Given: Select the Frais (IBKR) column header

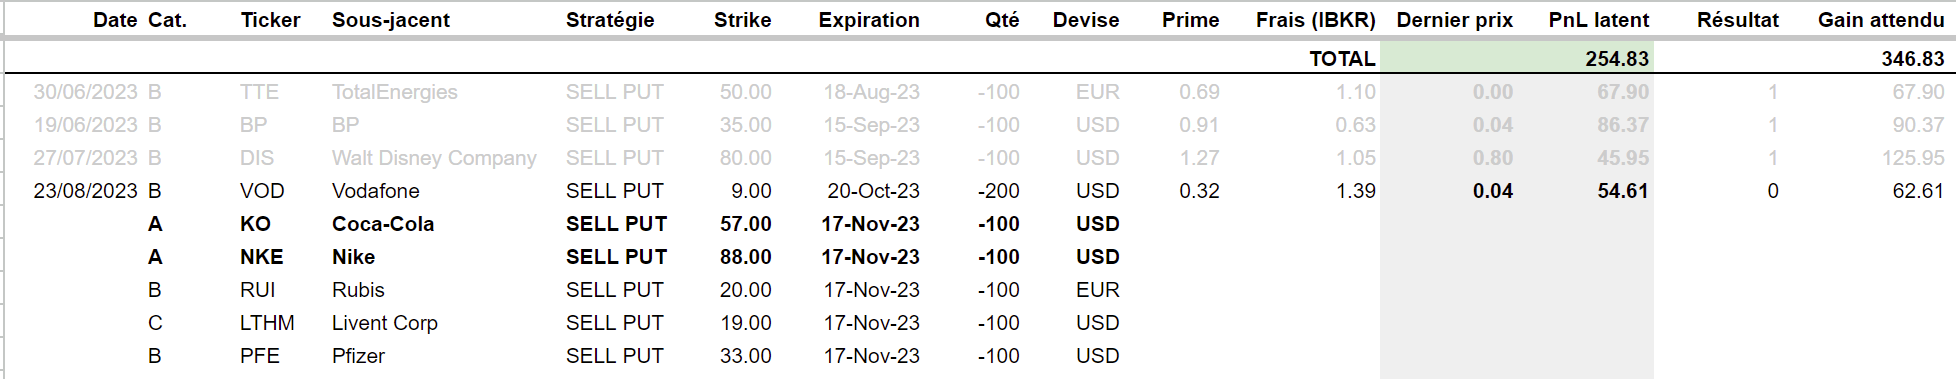Looking at the screenshot, I should pos(1316,20).
